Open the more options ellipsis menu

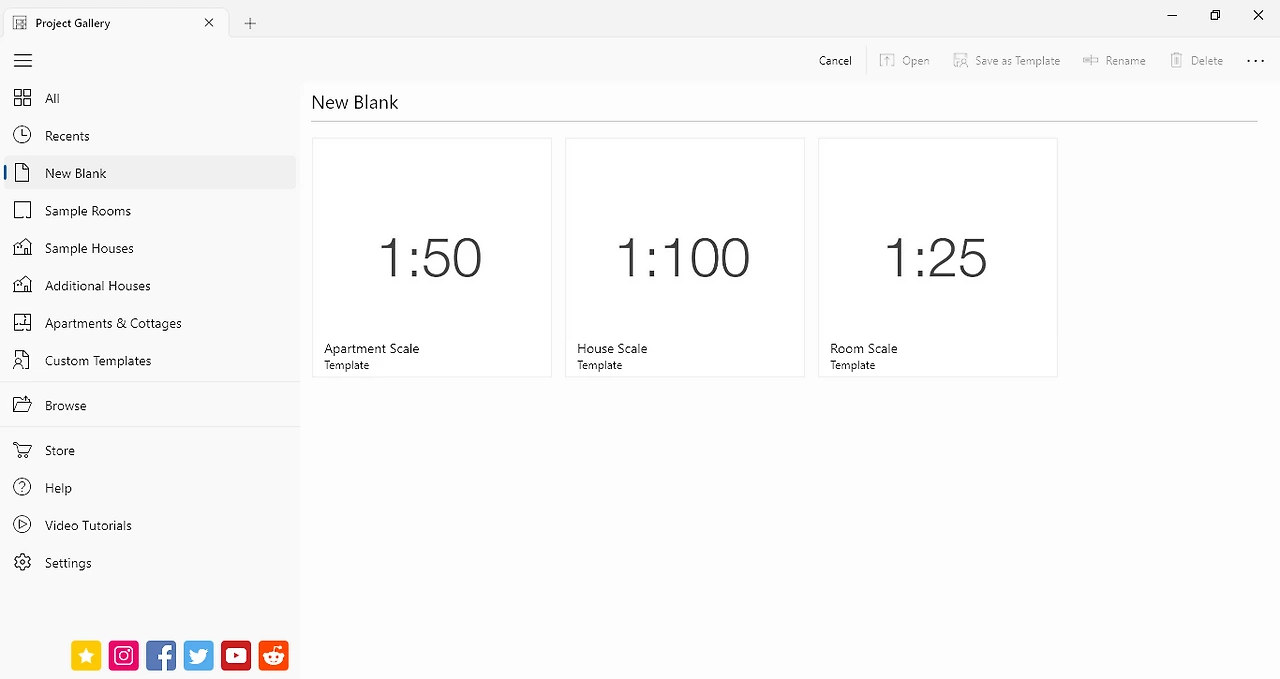pos(1256,61)
